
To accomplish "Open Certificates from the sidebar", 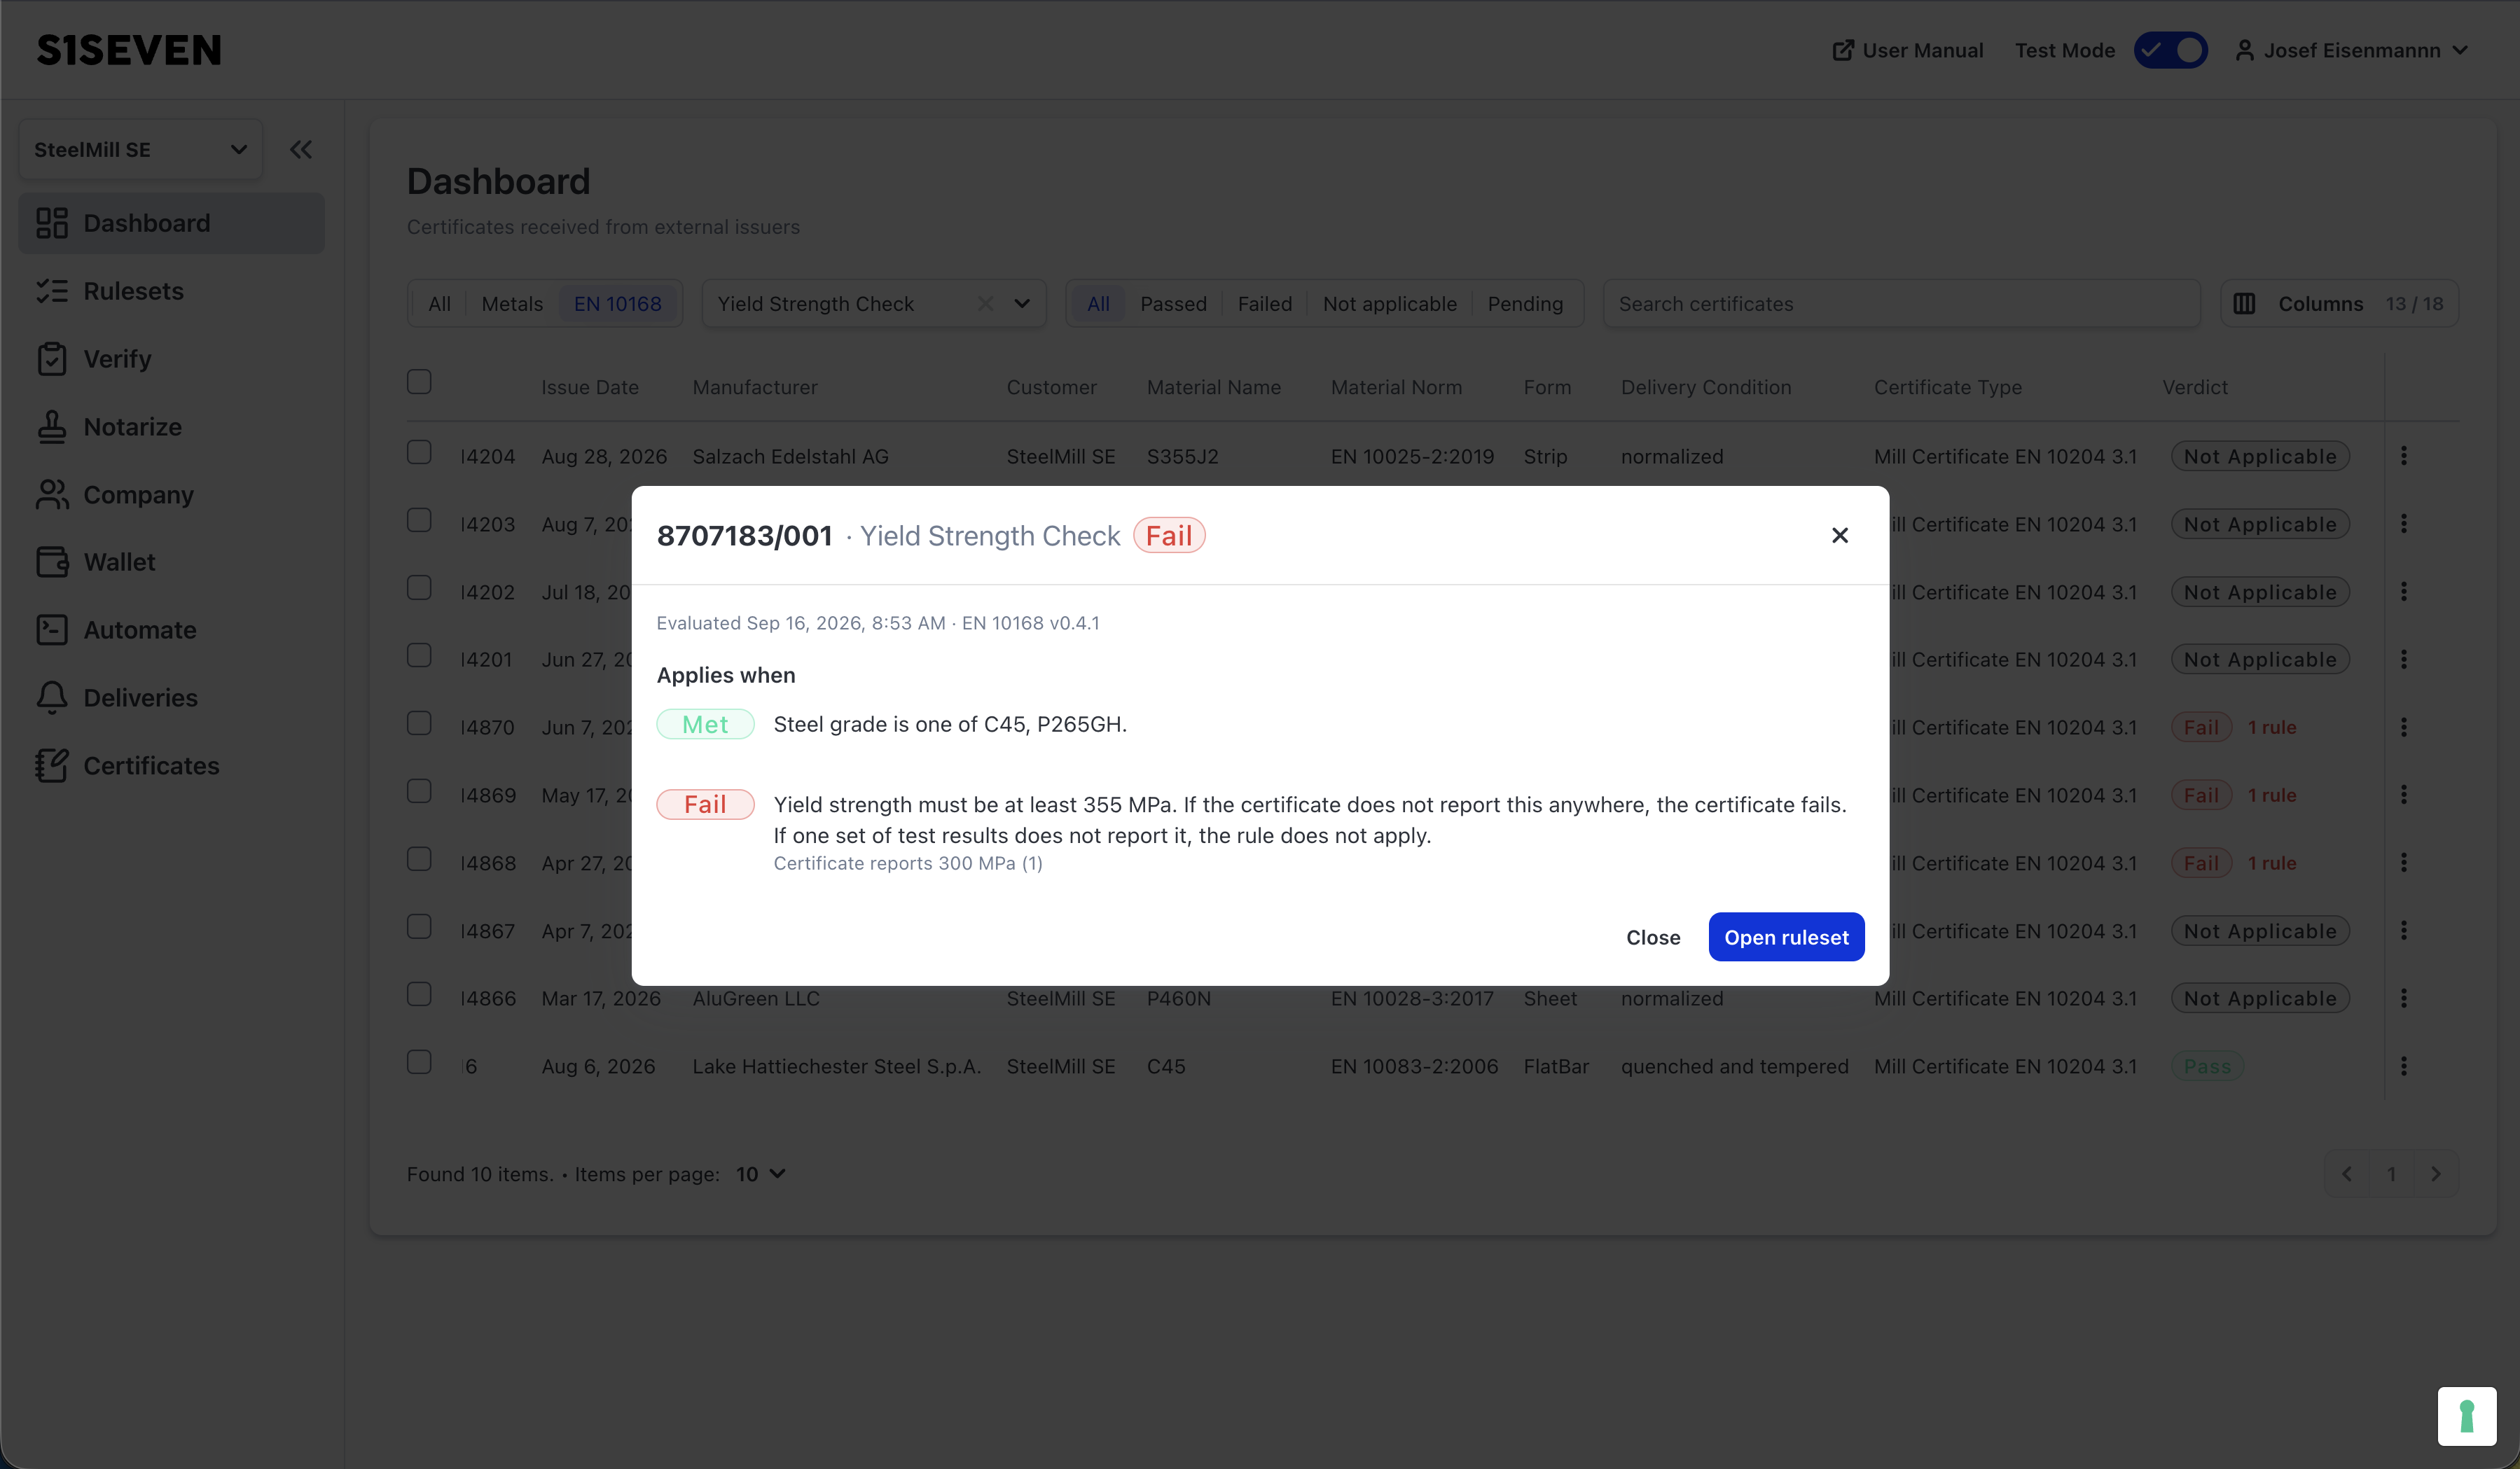I will (x=171, y=766).
